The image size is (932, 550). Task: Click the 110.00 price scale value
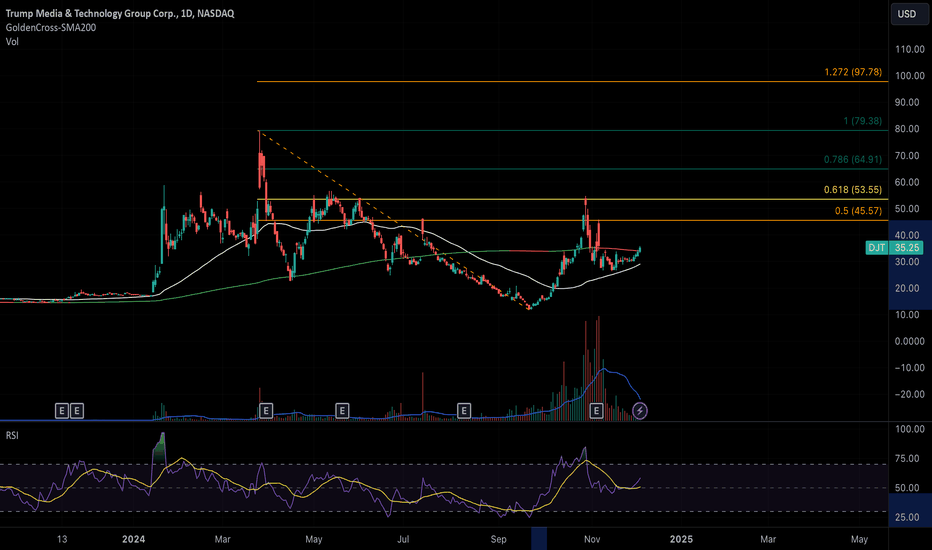[x=910, y=49]
